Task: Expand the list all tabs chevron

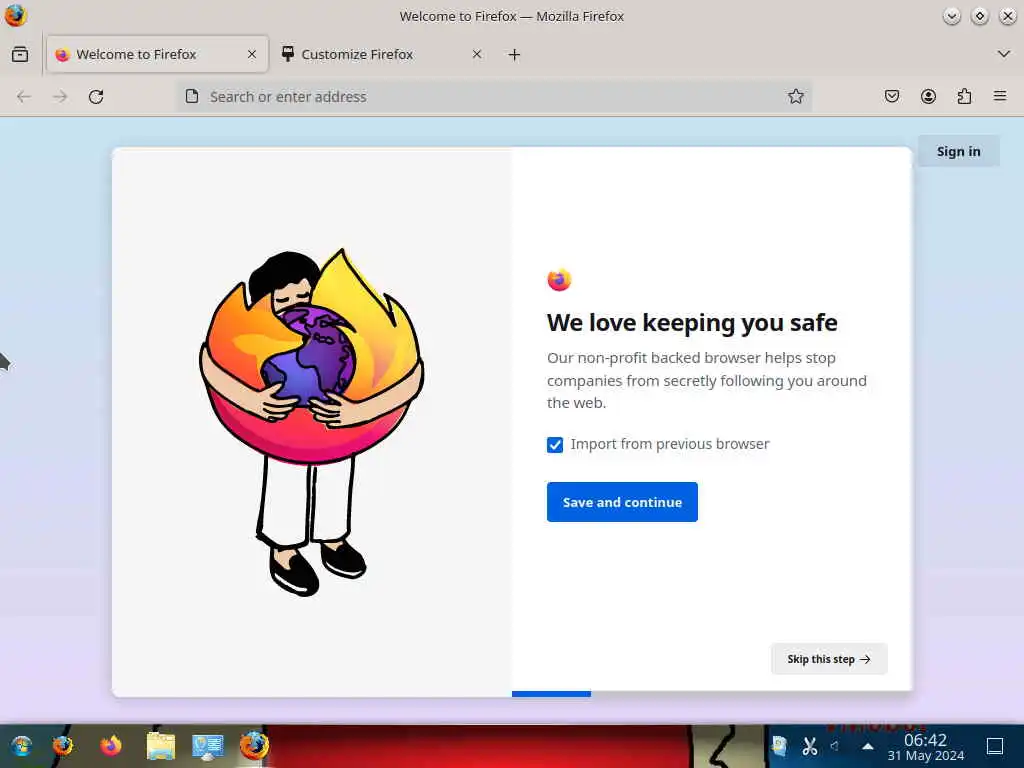Action: pos(1004,54)
